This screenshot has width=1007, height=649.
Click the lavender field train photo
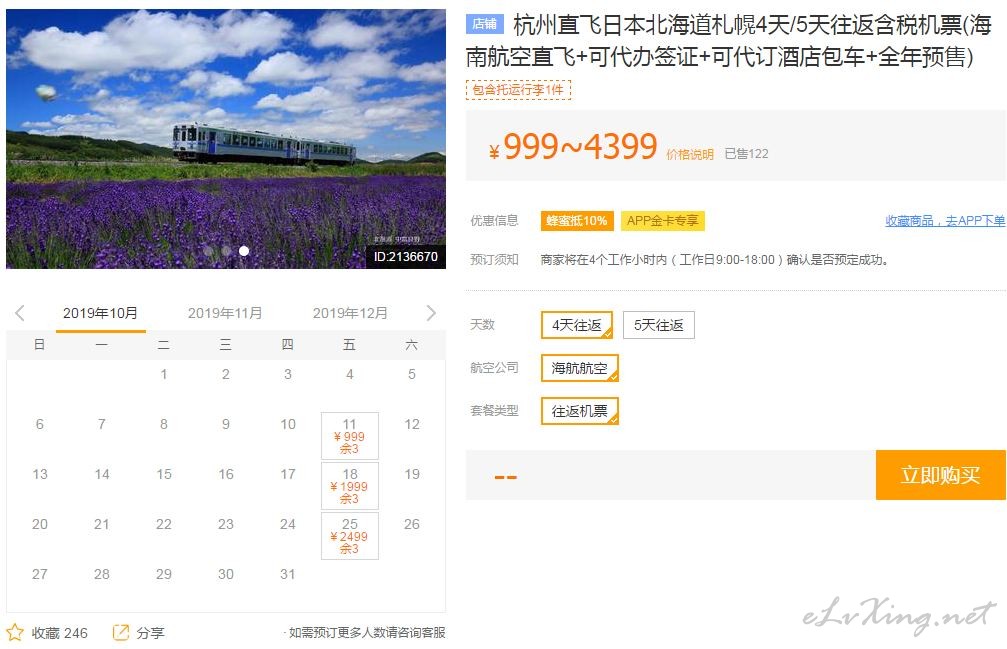tap(225, 139)
